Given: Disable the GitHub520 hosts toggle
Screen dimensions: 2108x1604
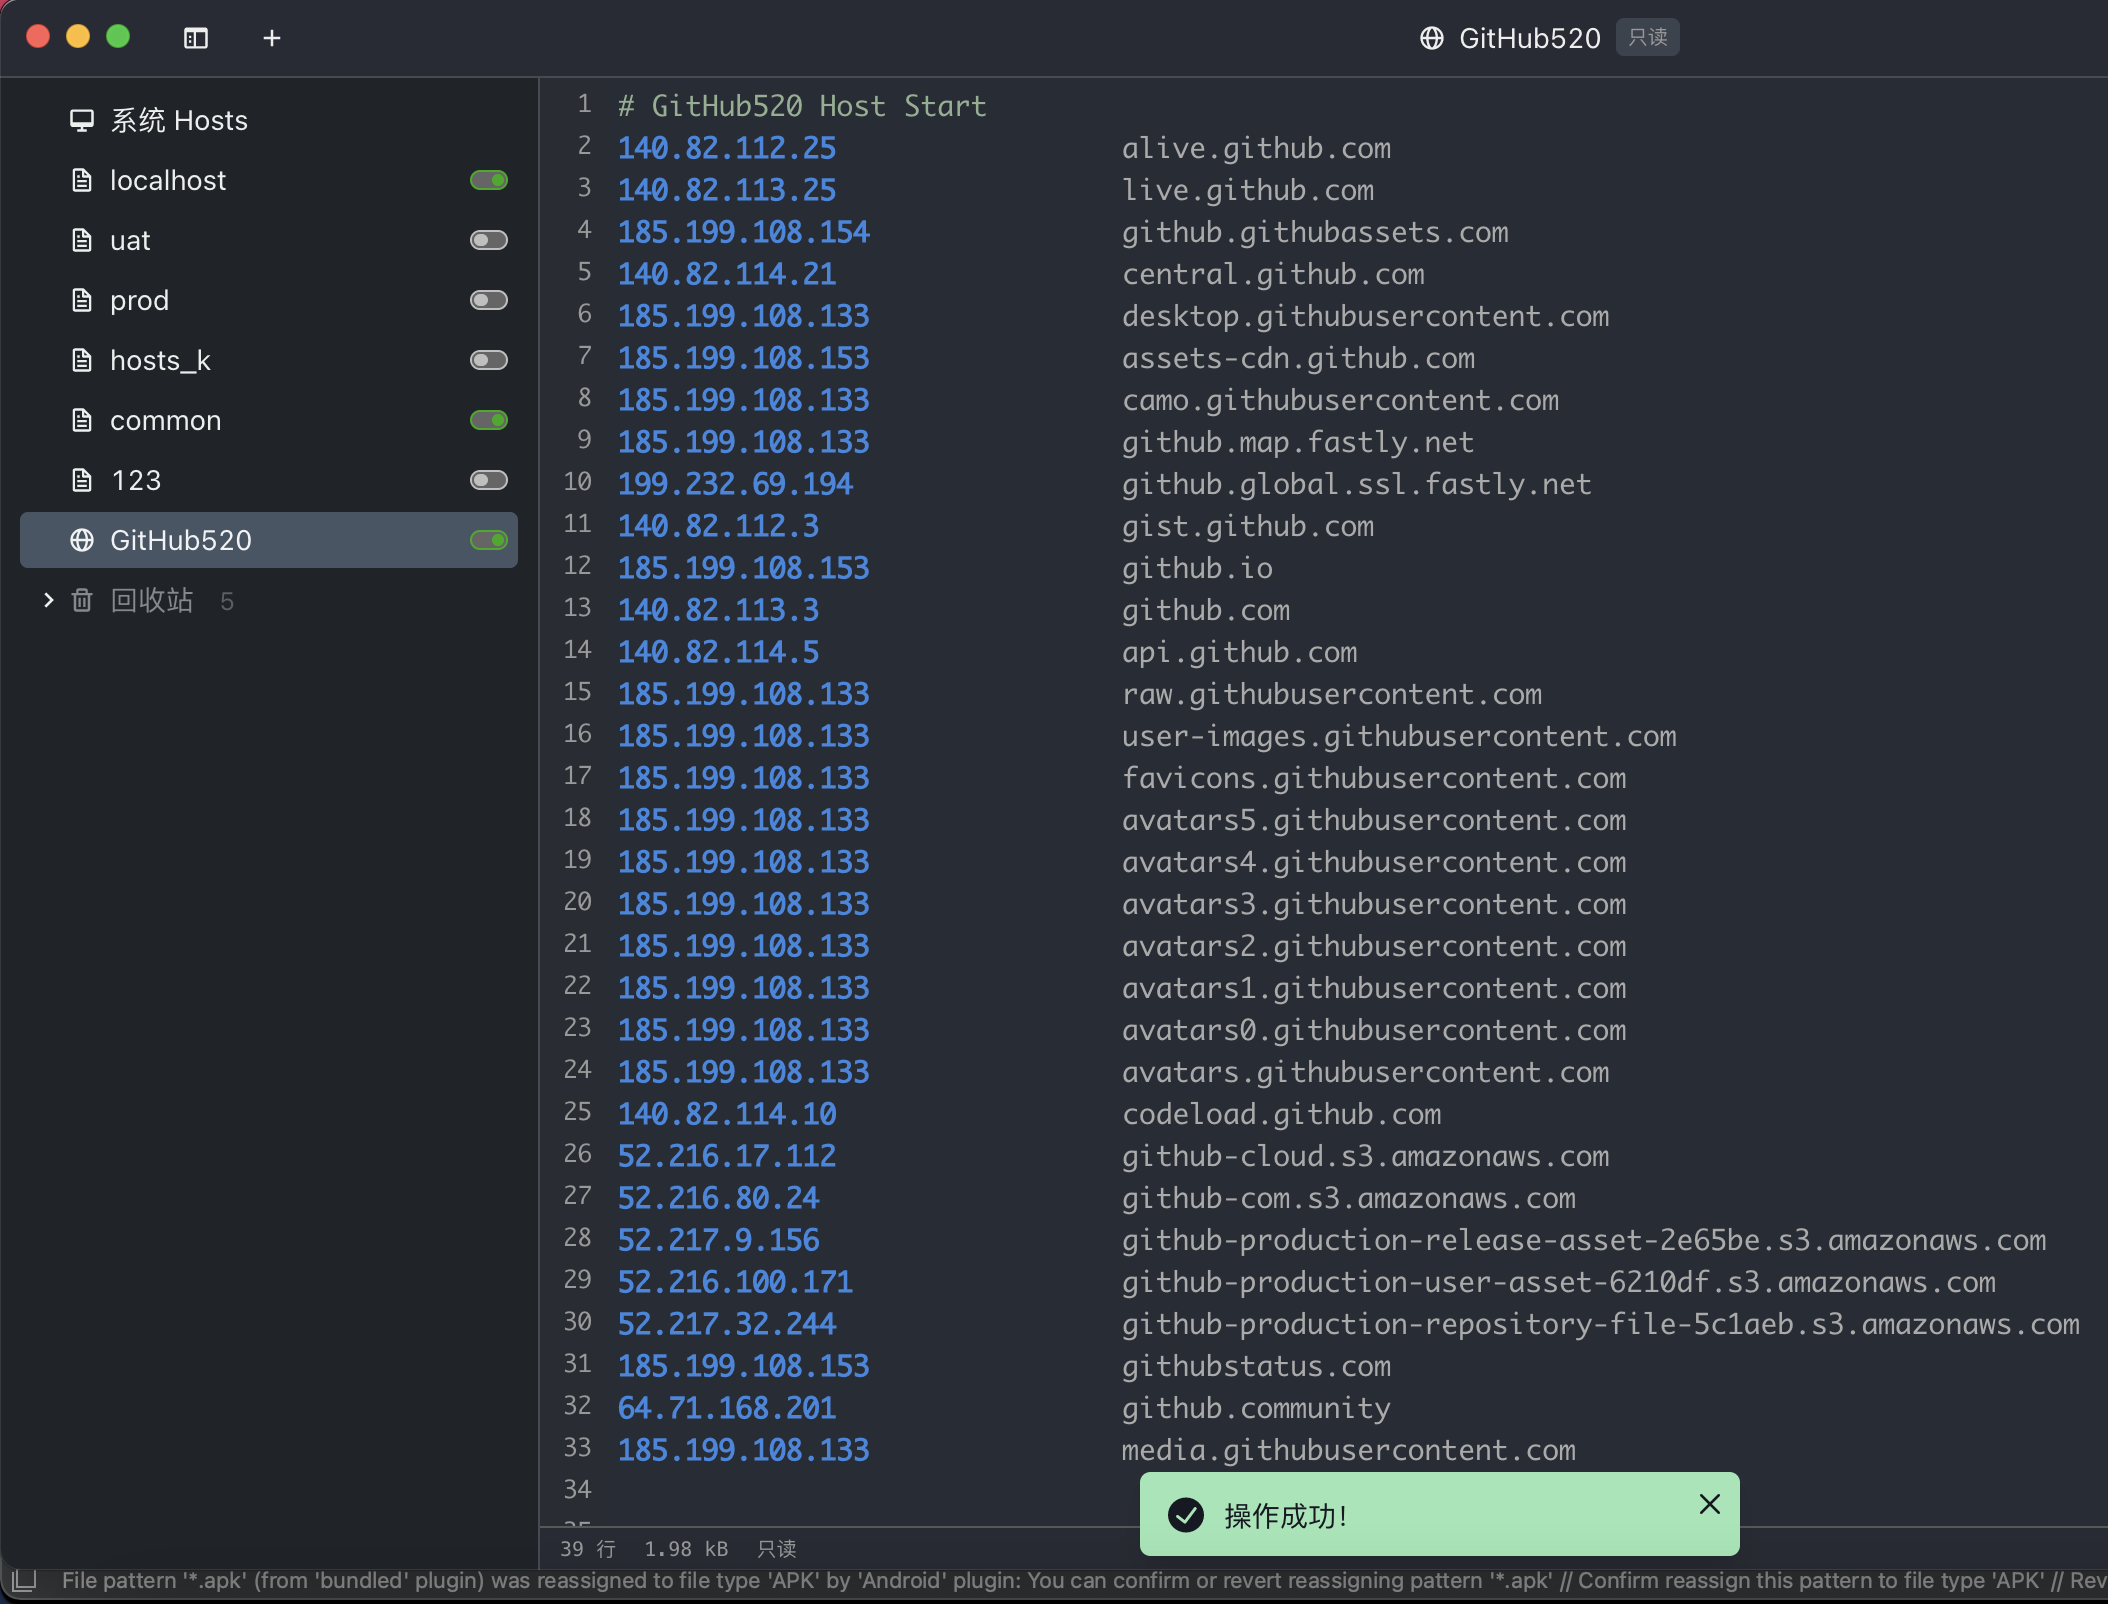Looking at the screenshot, I should click(489, 540).
